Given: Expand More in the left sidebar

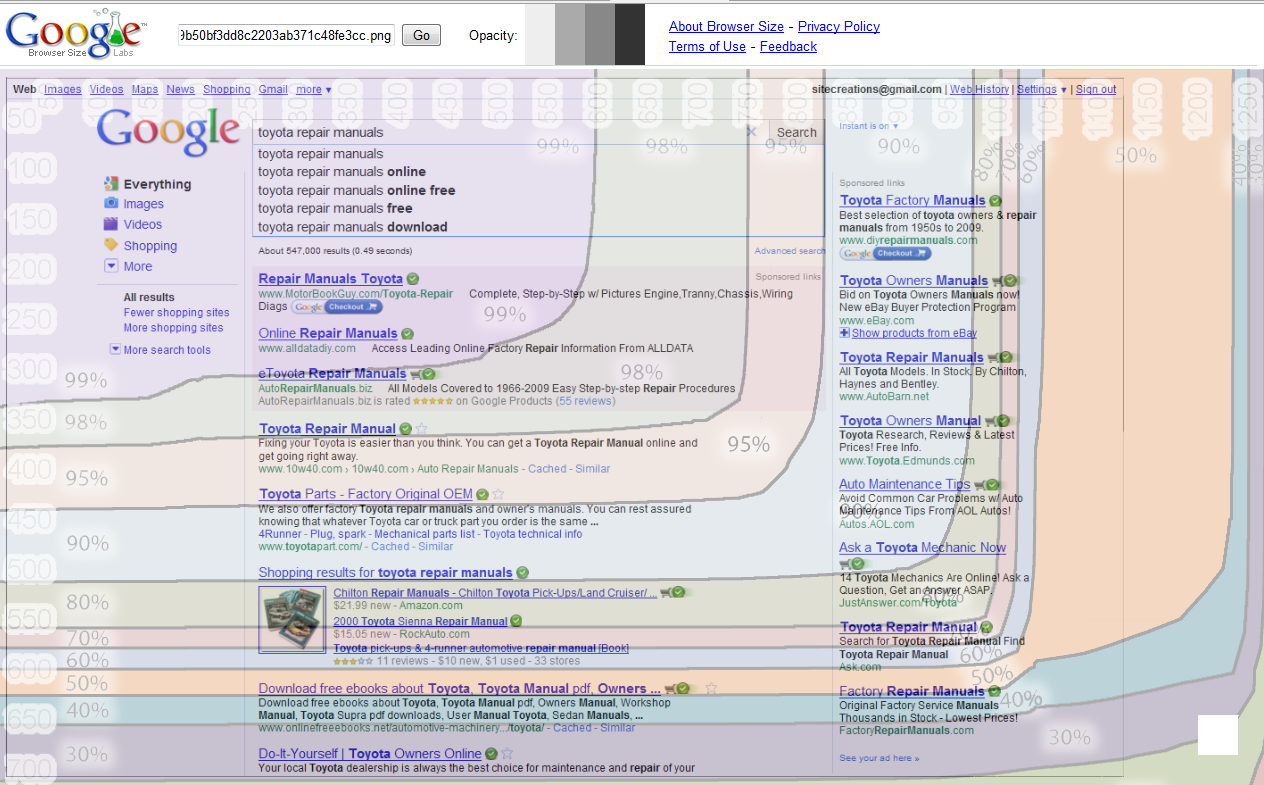Looking at the screenshot, I should point(128,266).
